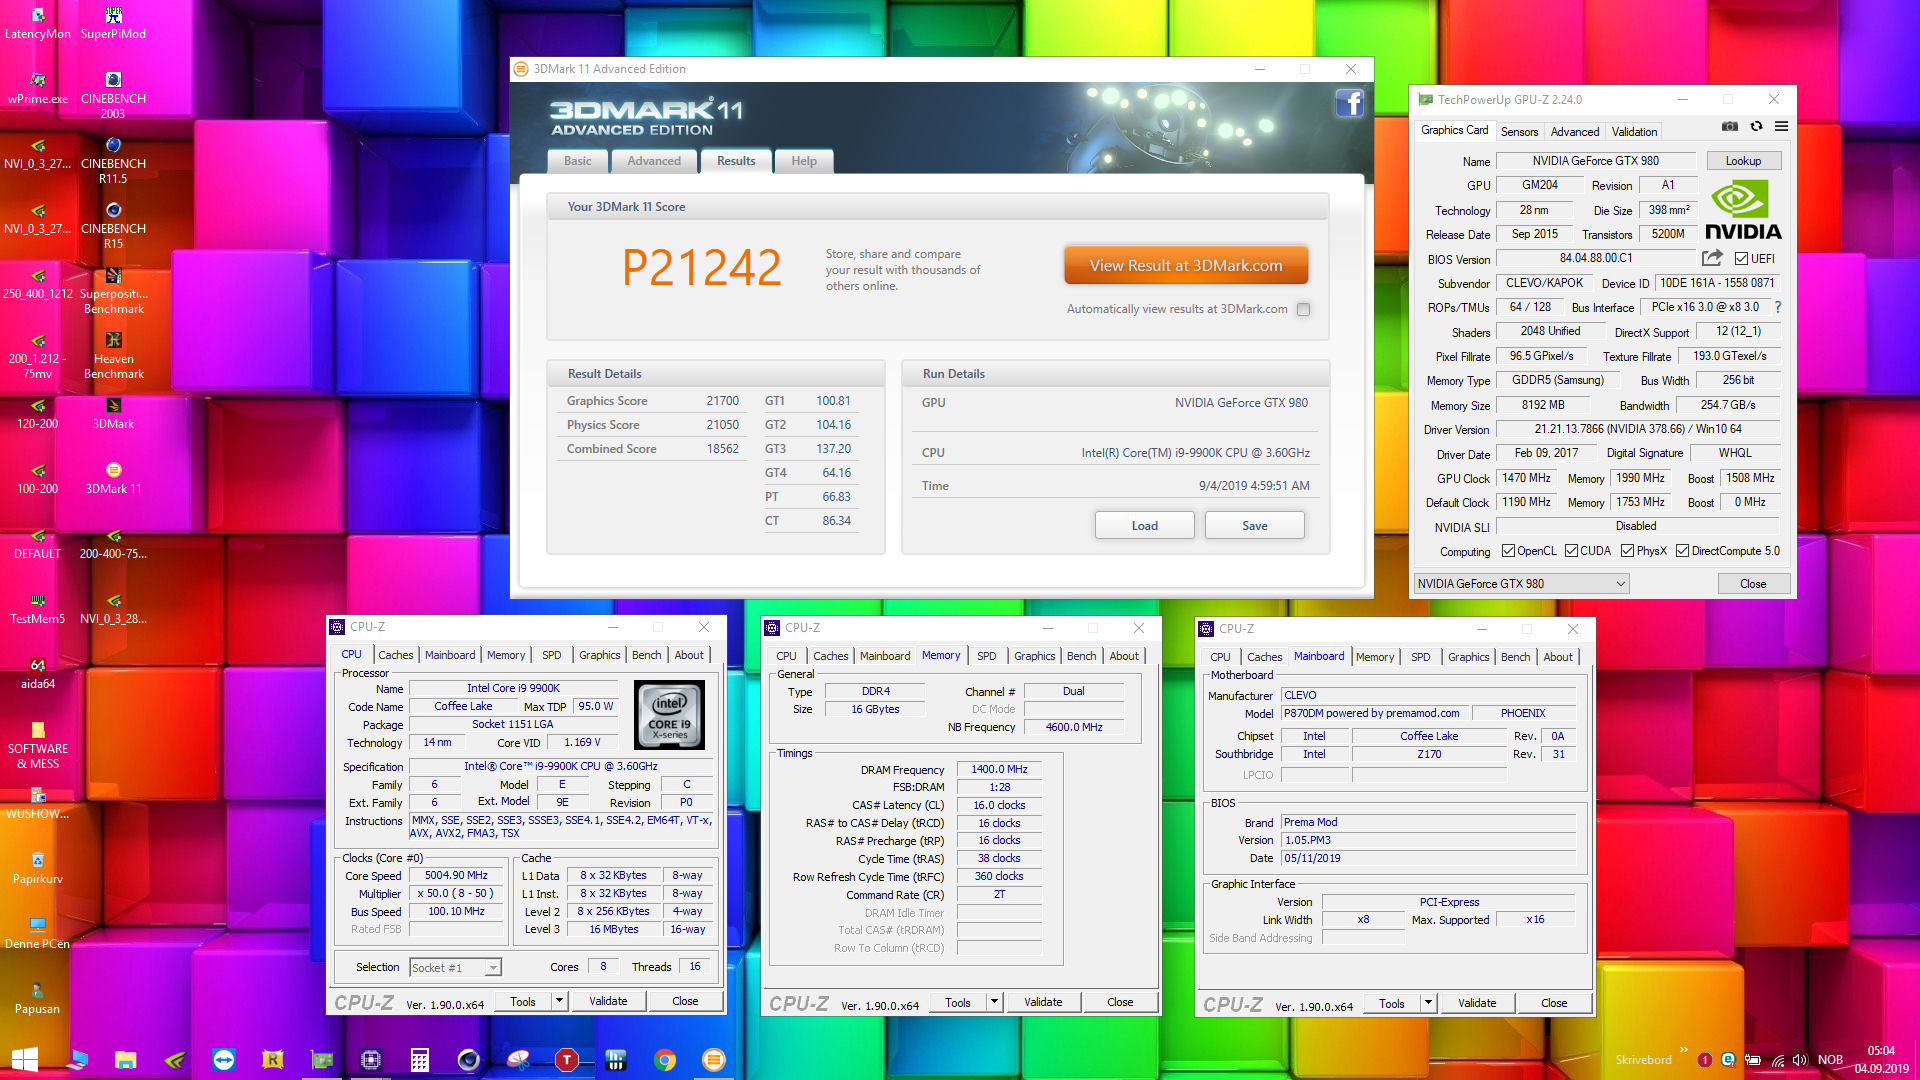Open TeamViewer from the taskbar

click(x=223, y=1060)
